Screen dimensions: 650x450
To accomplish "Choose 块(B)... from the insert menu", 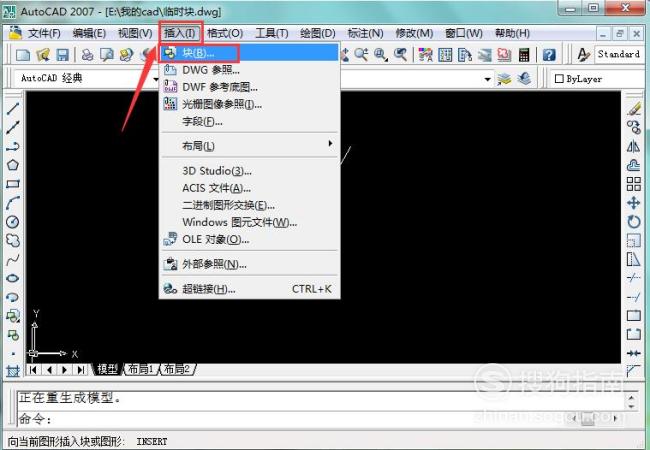I will tap(250, 53).
